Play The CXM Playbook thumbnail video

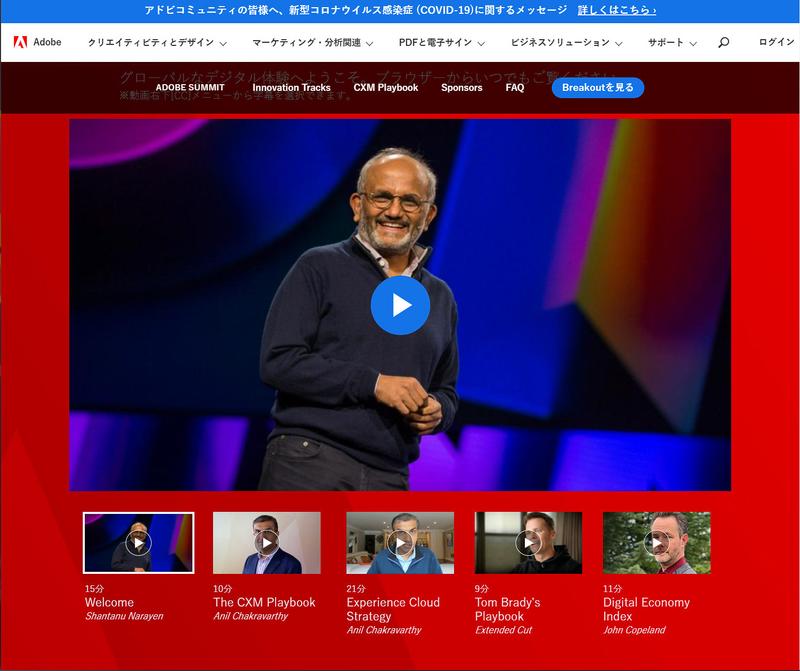[267, 542]
